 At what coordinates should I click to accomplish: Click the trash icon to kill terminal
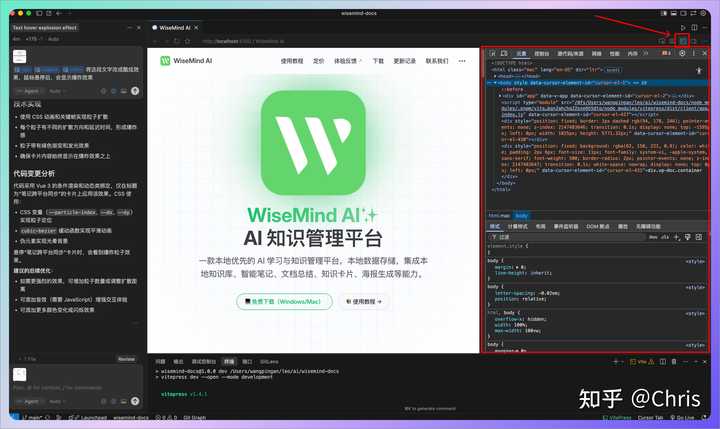pyautogui.click(x=674, y=361)
